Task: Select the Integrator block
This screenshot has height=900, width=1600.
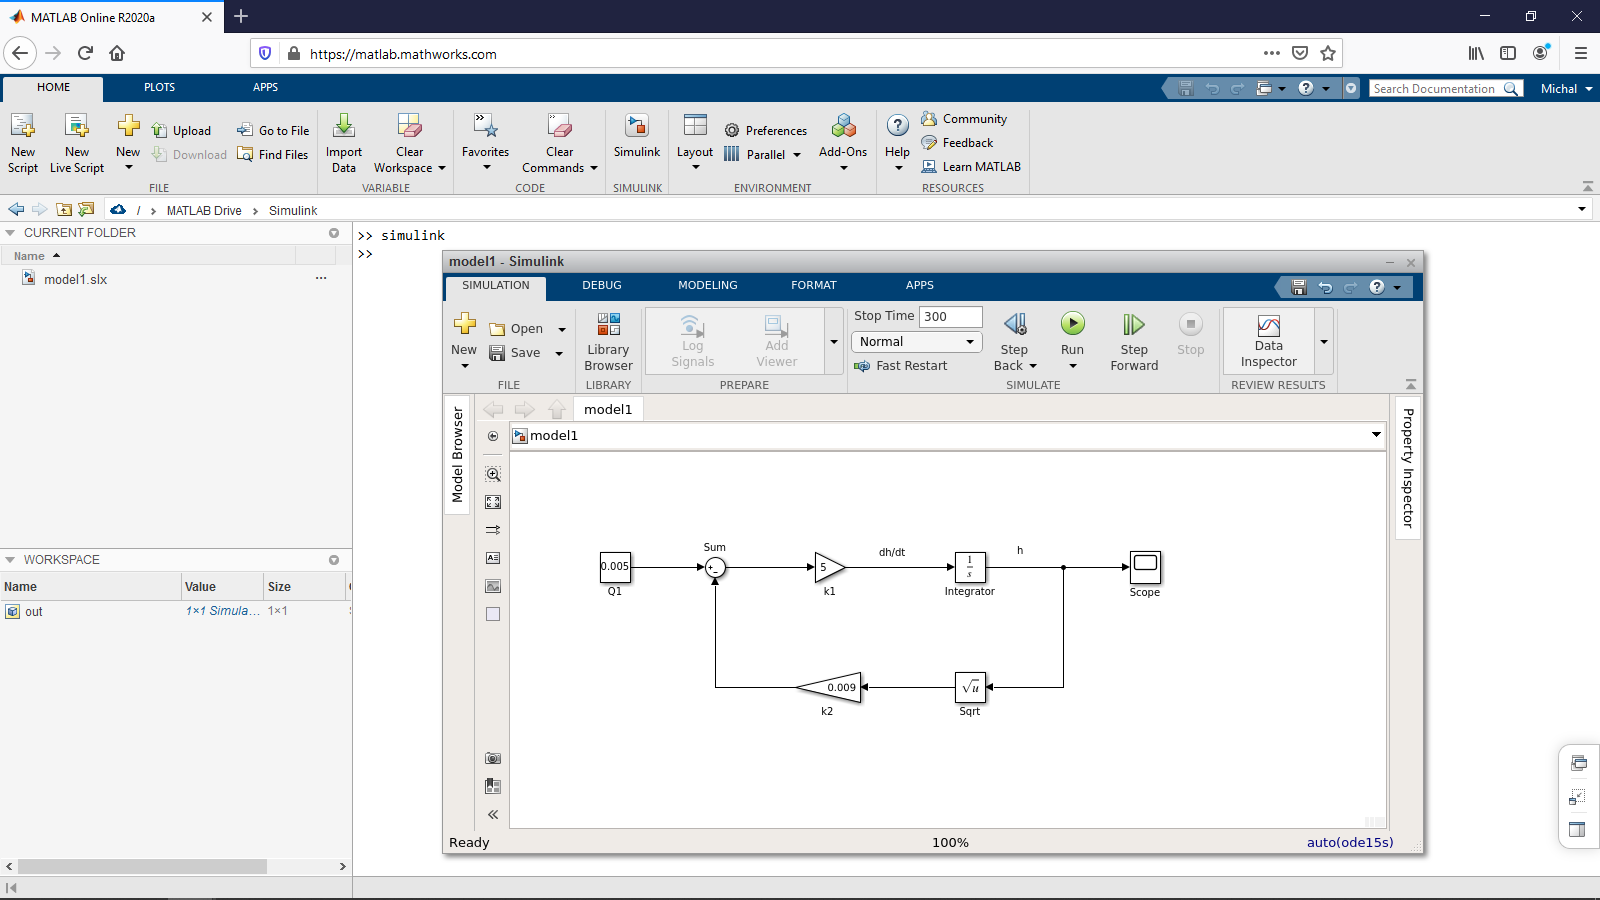Action: click(x=970, y=567)
